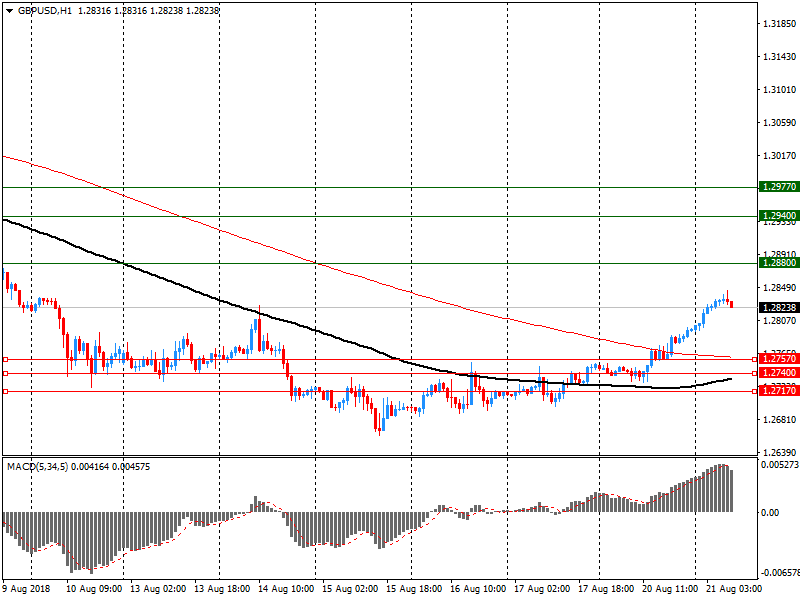Click the OHLC quote values in chart header
Screen dimensions: 800x600
click(x=148, y=11)
